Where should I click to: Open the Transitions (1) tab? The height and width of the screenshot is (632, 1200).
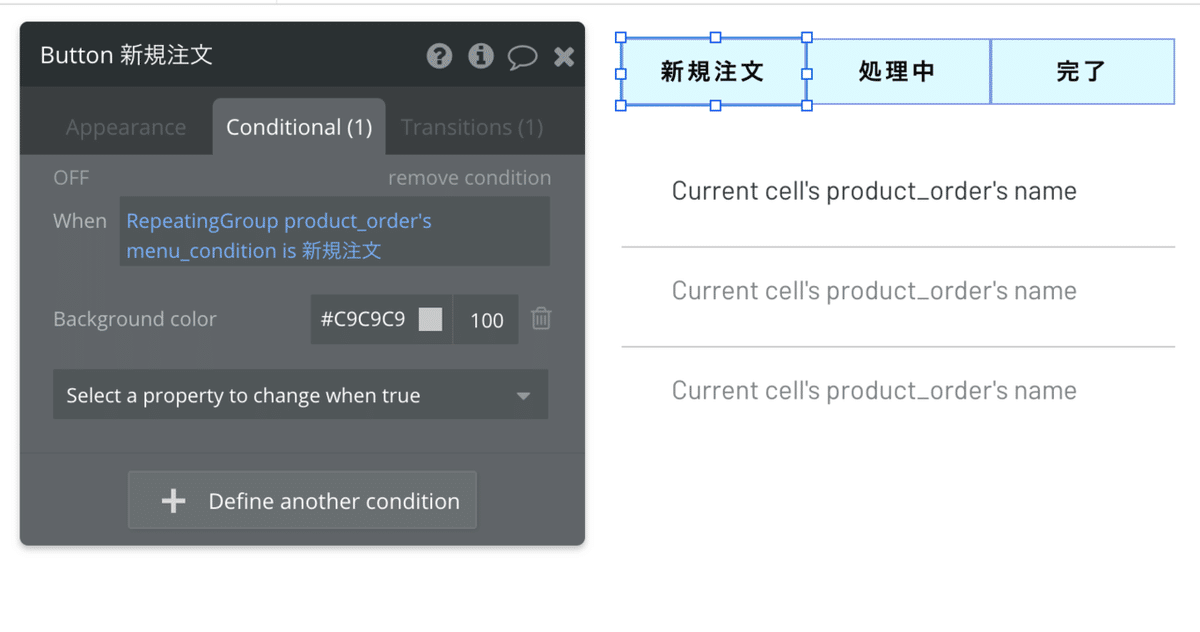(x=472, y=128)
